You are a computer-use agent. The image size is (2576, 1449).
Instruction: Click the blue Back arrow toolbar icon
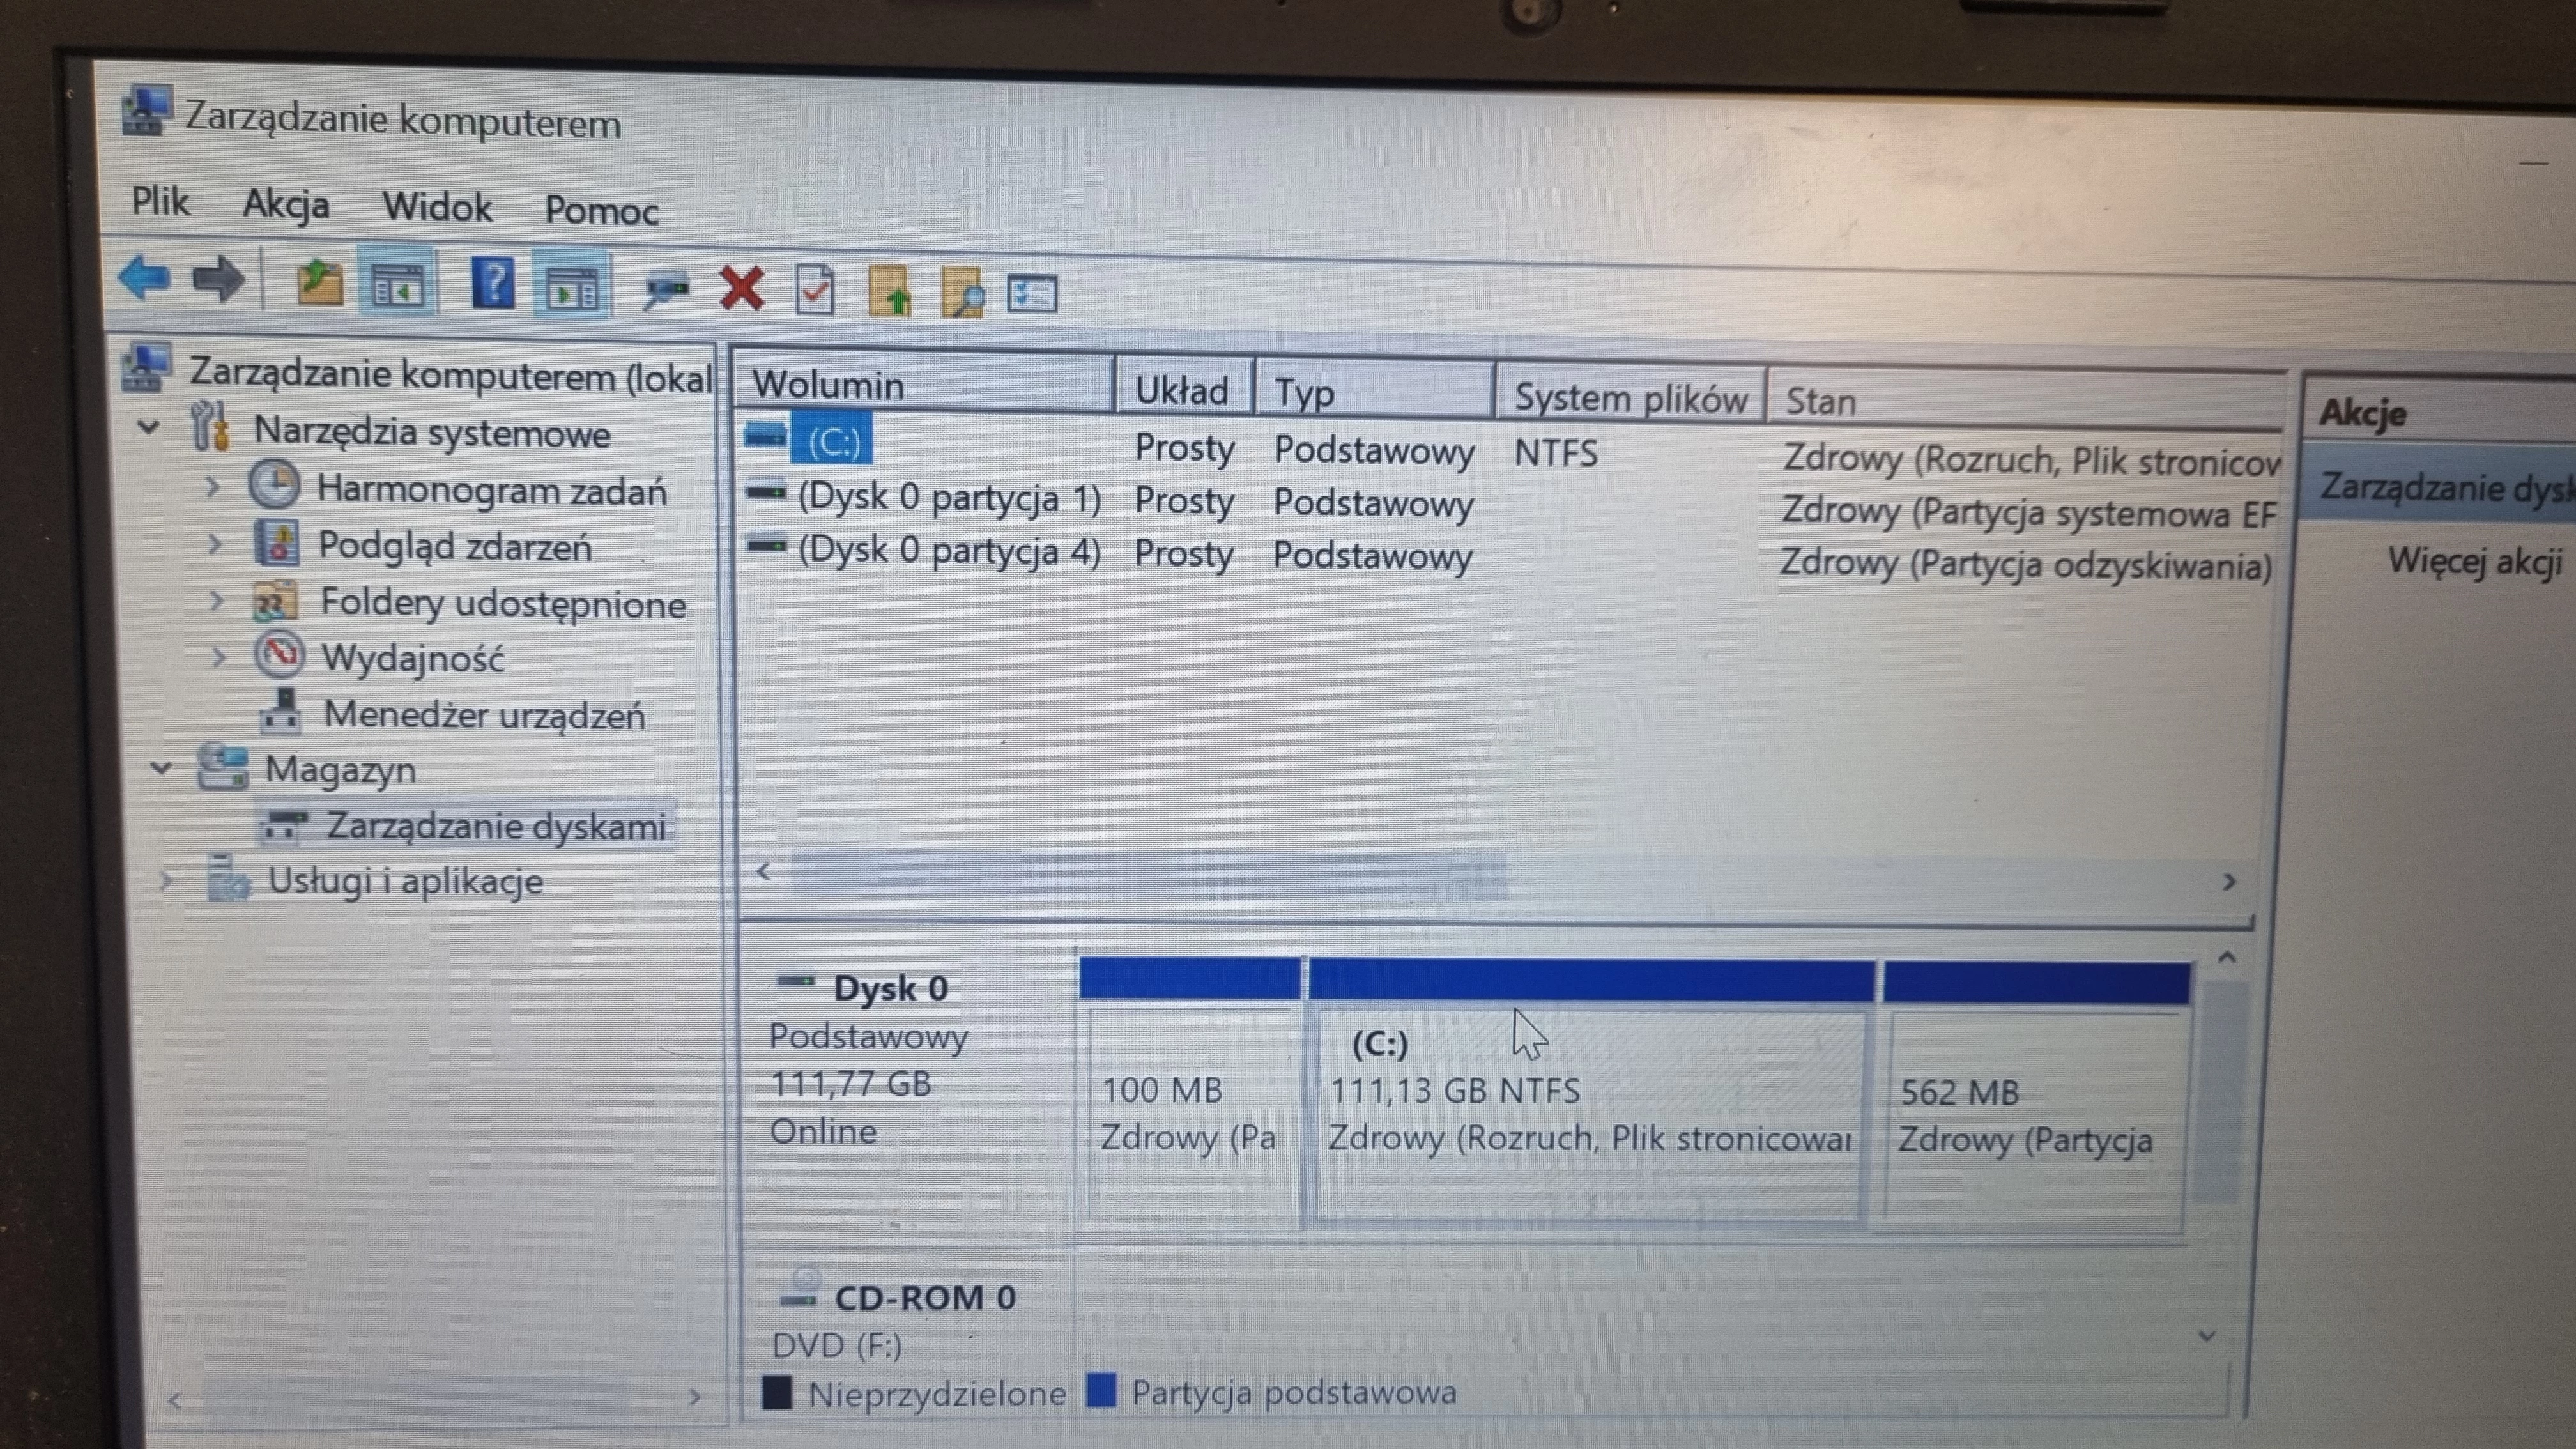[x=144, y=278]
